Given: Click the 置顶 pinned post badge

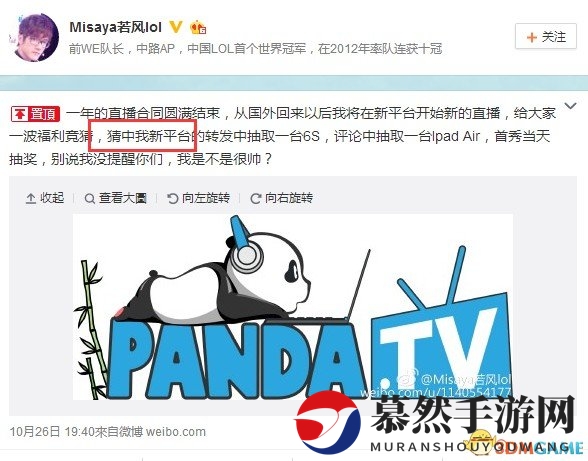Looking at the screenshot, I should (x=35, y=114).
